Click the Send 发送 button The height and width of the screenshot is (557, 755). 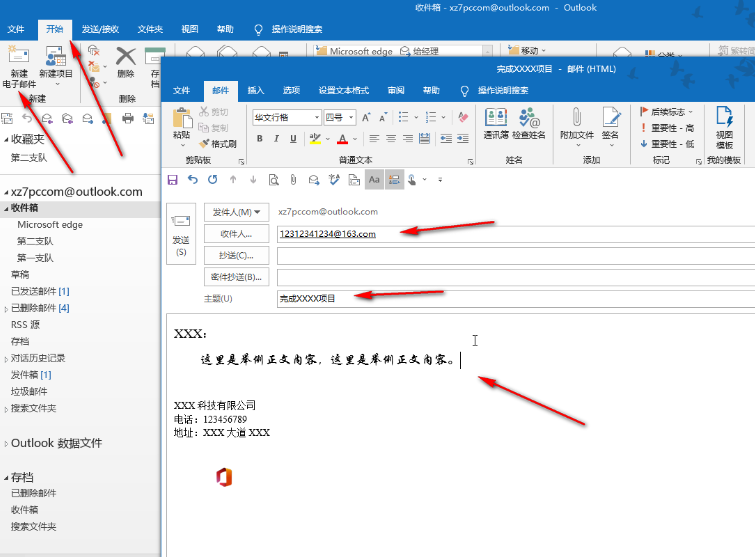(x=181, y=234)
